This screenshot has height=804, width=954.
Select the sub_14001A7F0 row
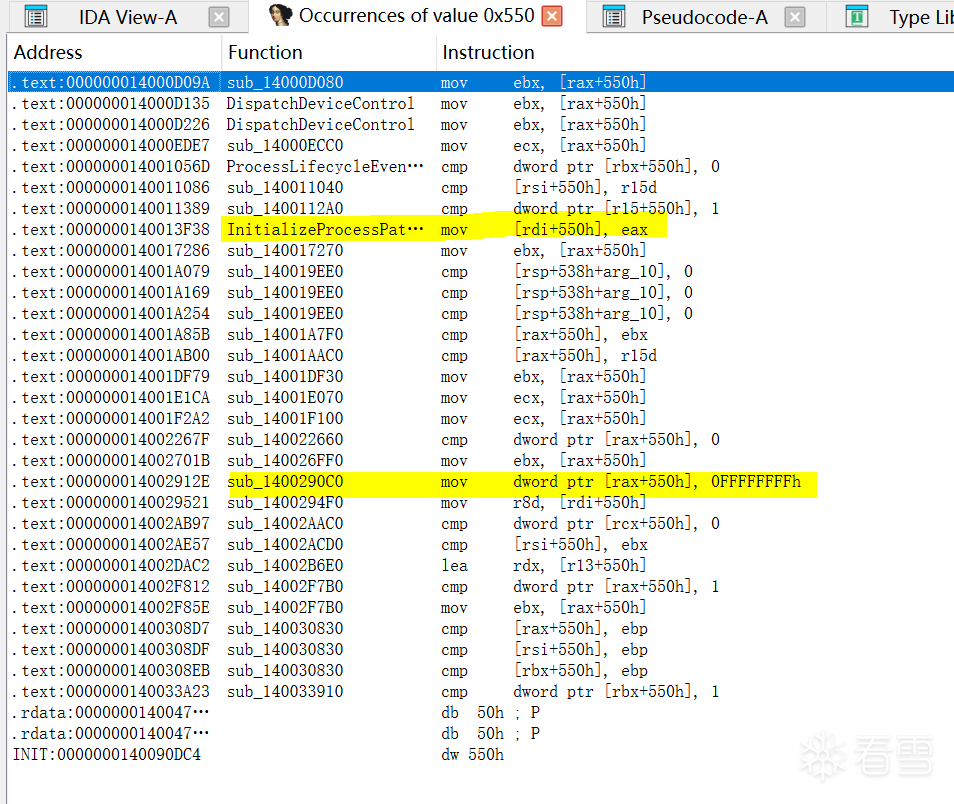pos(481,334)
